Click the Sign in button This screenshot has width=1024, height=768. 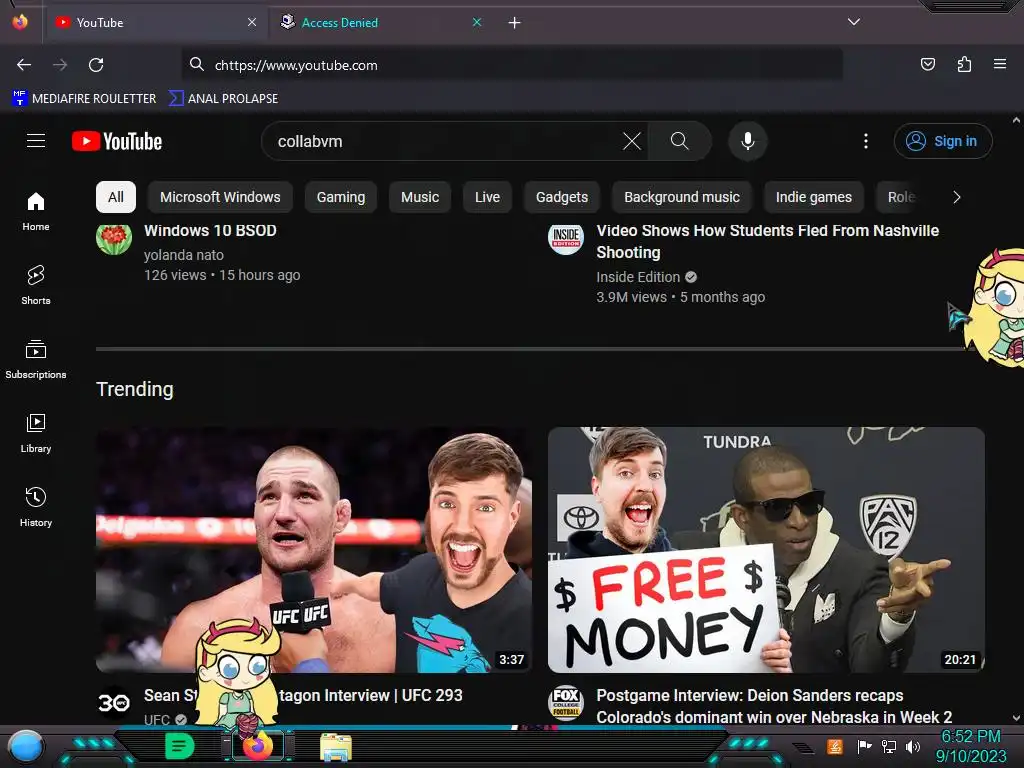coord(943,141)
